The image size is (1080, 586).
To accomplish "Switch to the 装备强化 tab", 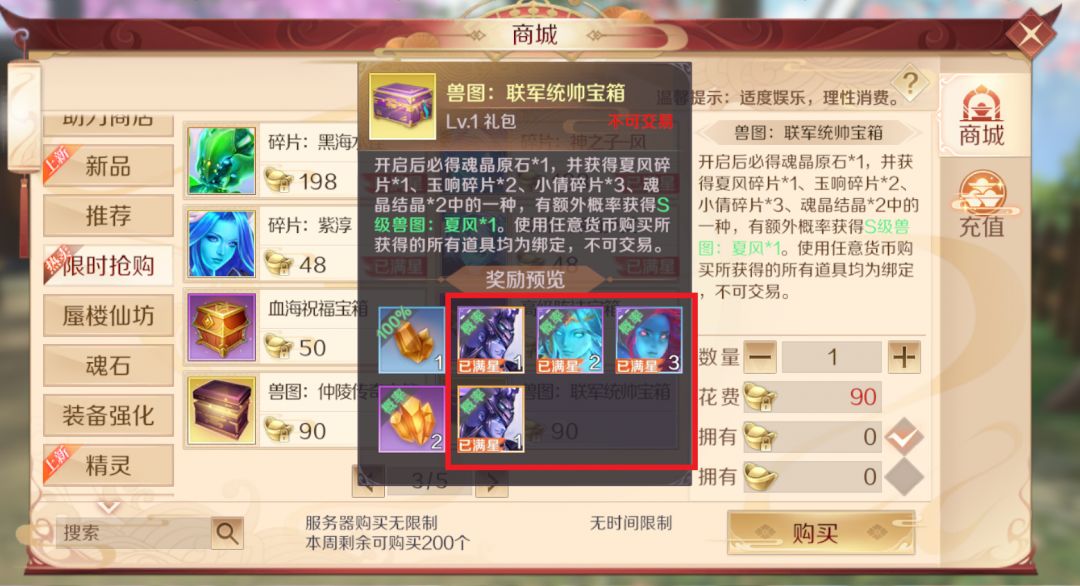I will 108,415.
